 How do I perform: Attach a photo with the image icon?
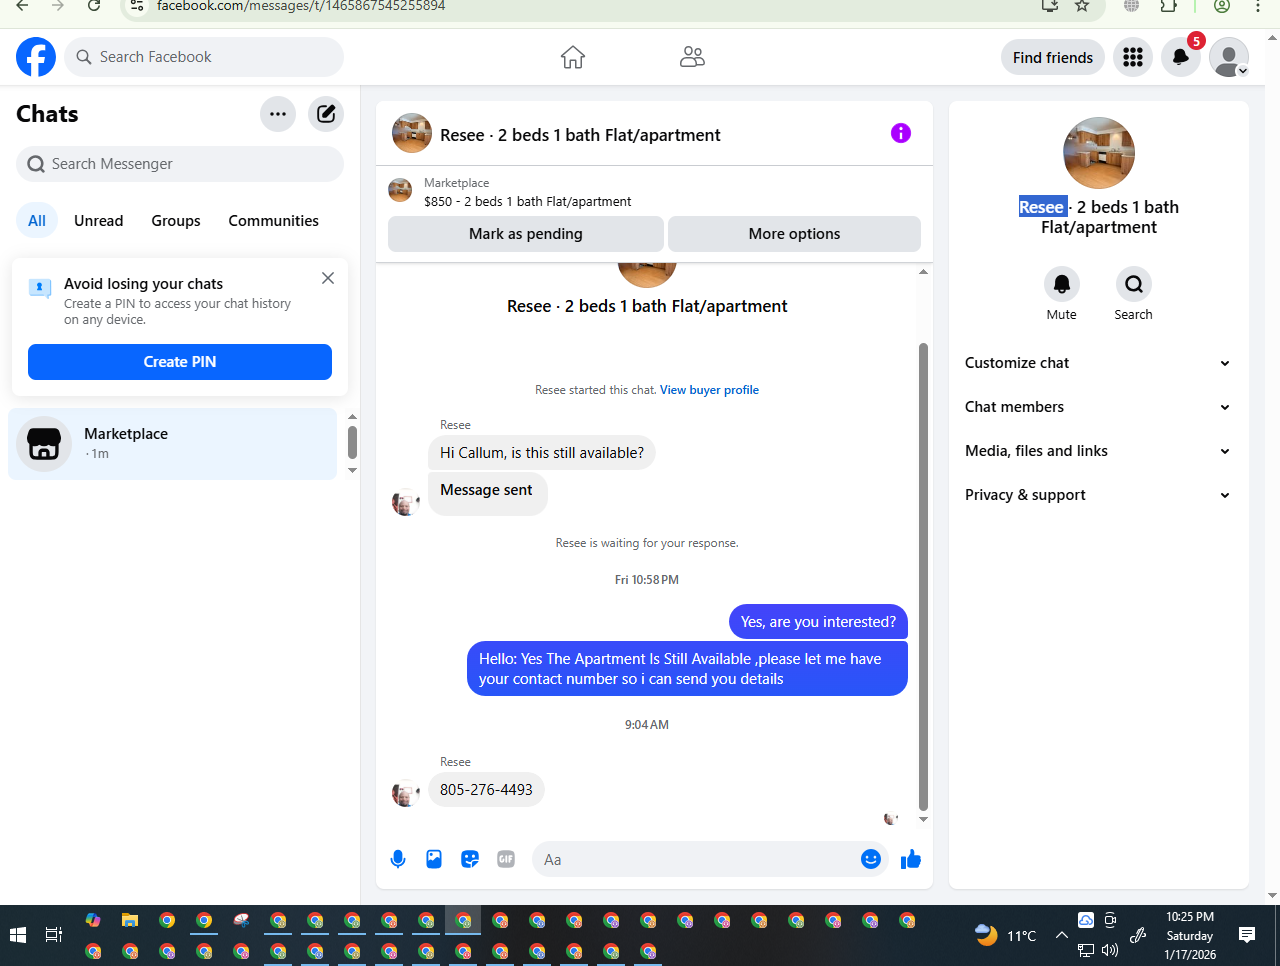[434, 859]
